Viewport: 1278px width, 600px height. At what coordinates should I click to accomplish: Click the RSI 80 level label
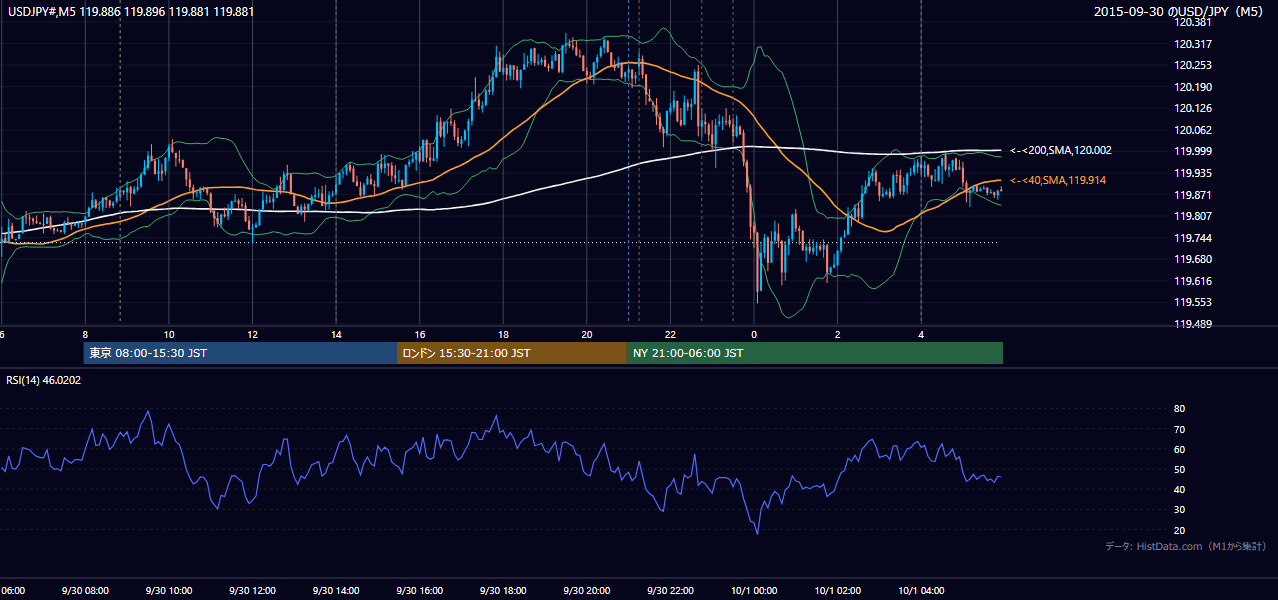[1179, 409]
